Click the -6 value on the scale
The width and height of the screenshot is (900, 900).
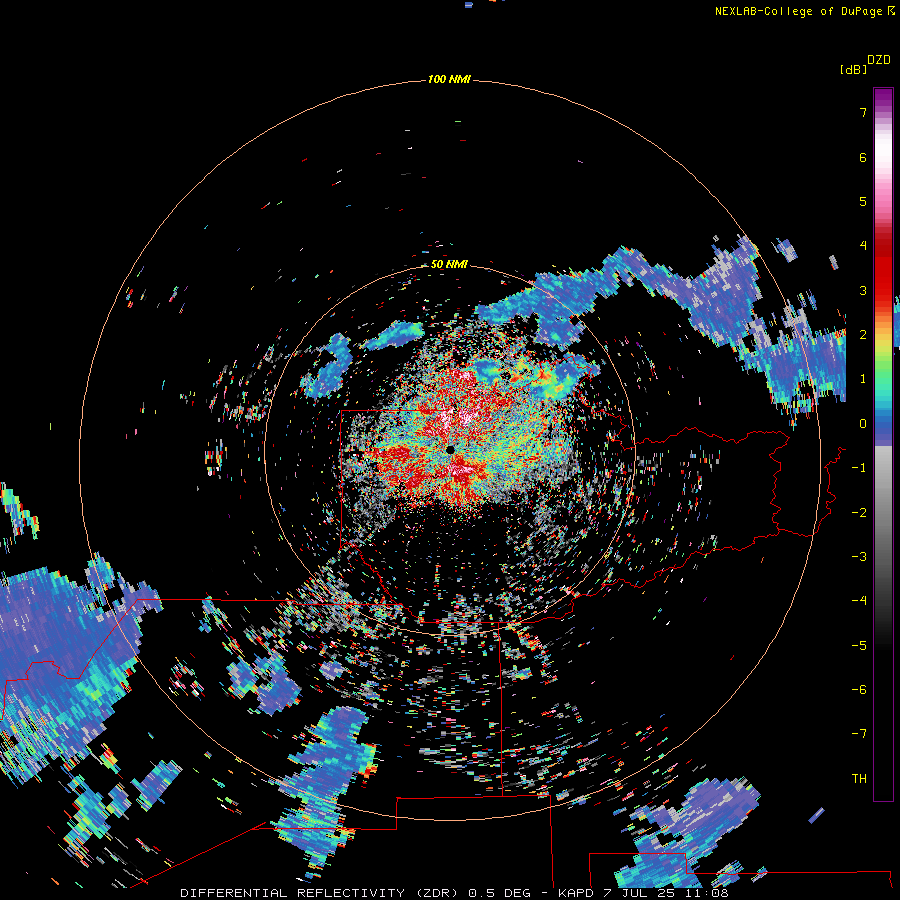pyautogui.click(x=859, y=690)
